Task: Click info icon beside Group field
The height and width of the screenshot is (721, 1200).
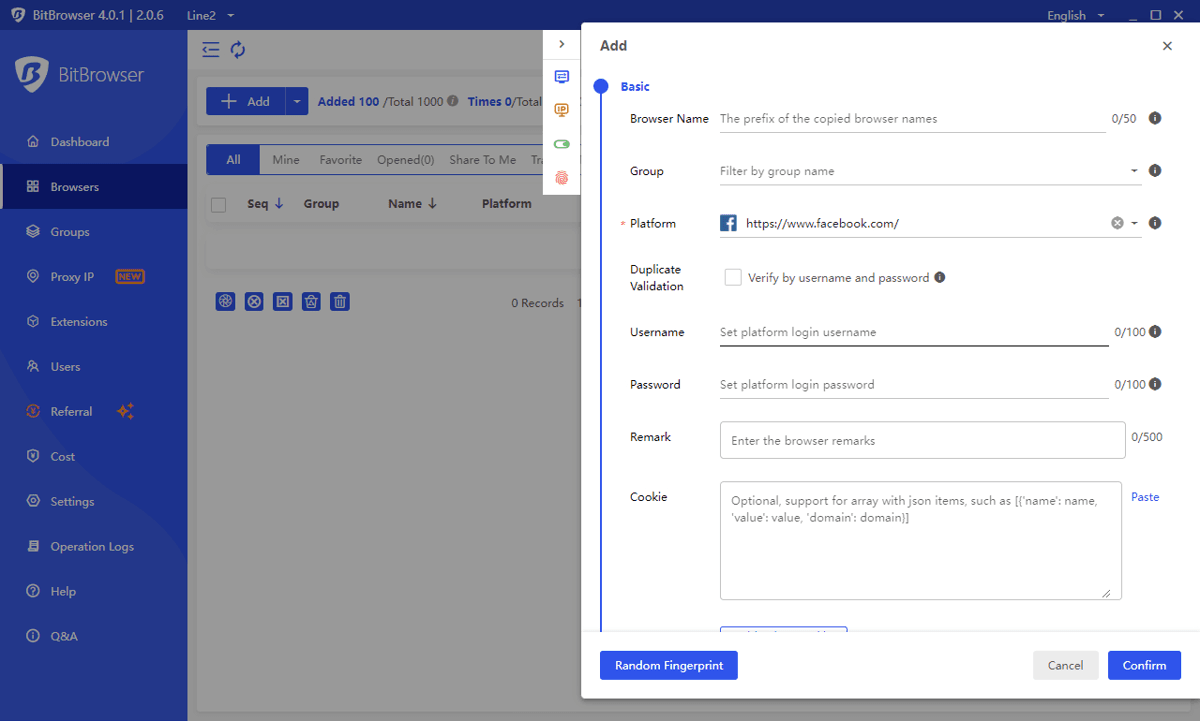Action: pos(1155,171)
